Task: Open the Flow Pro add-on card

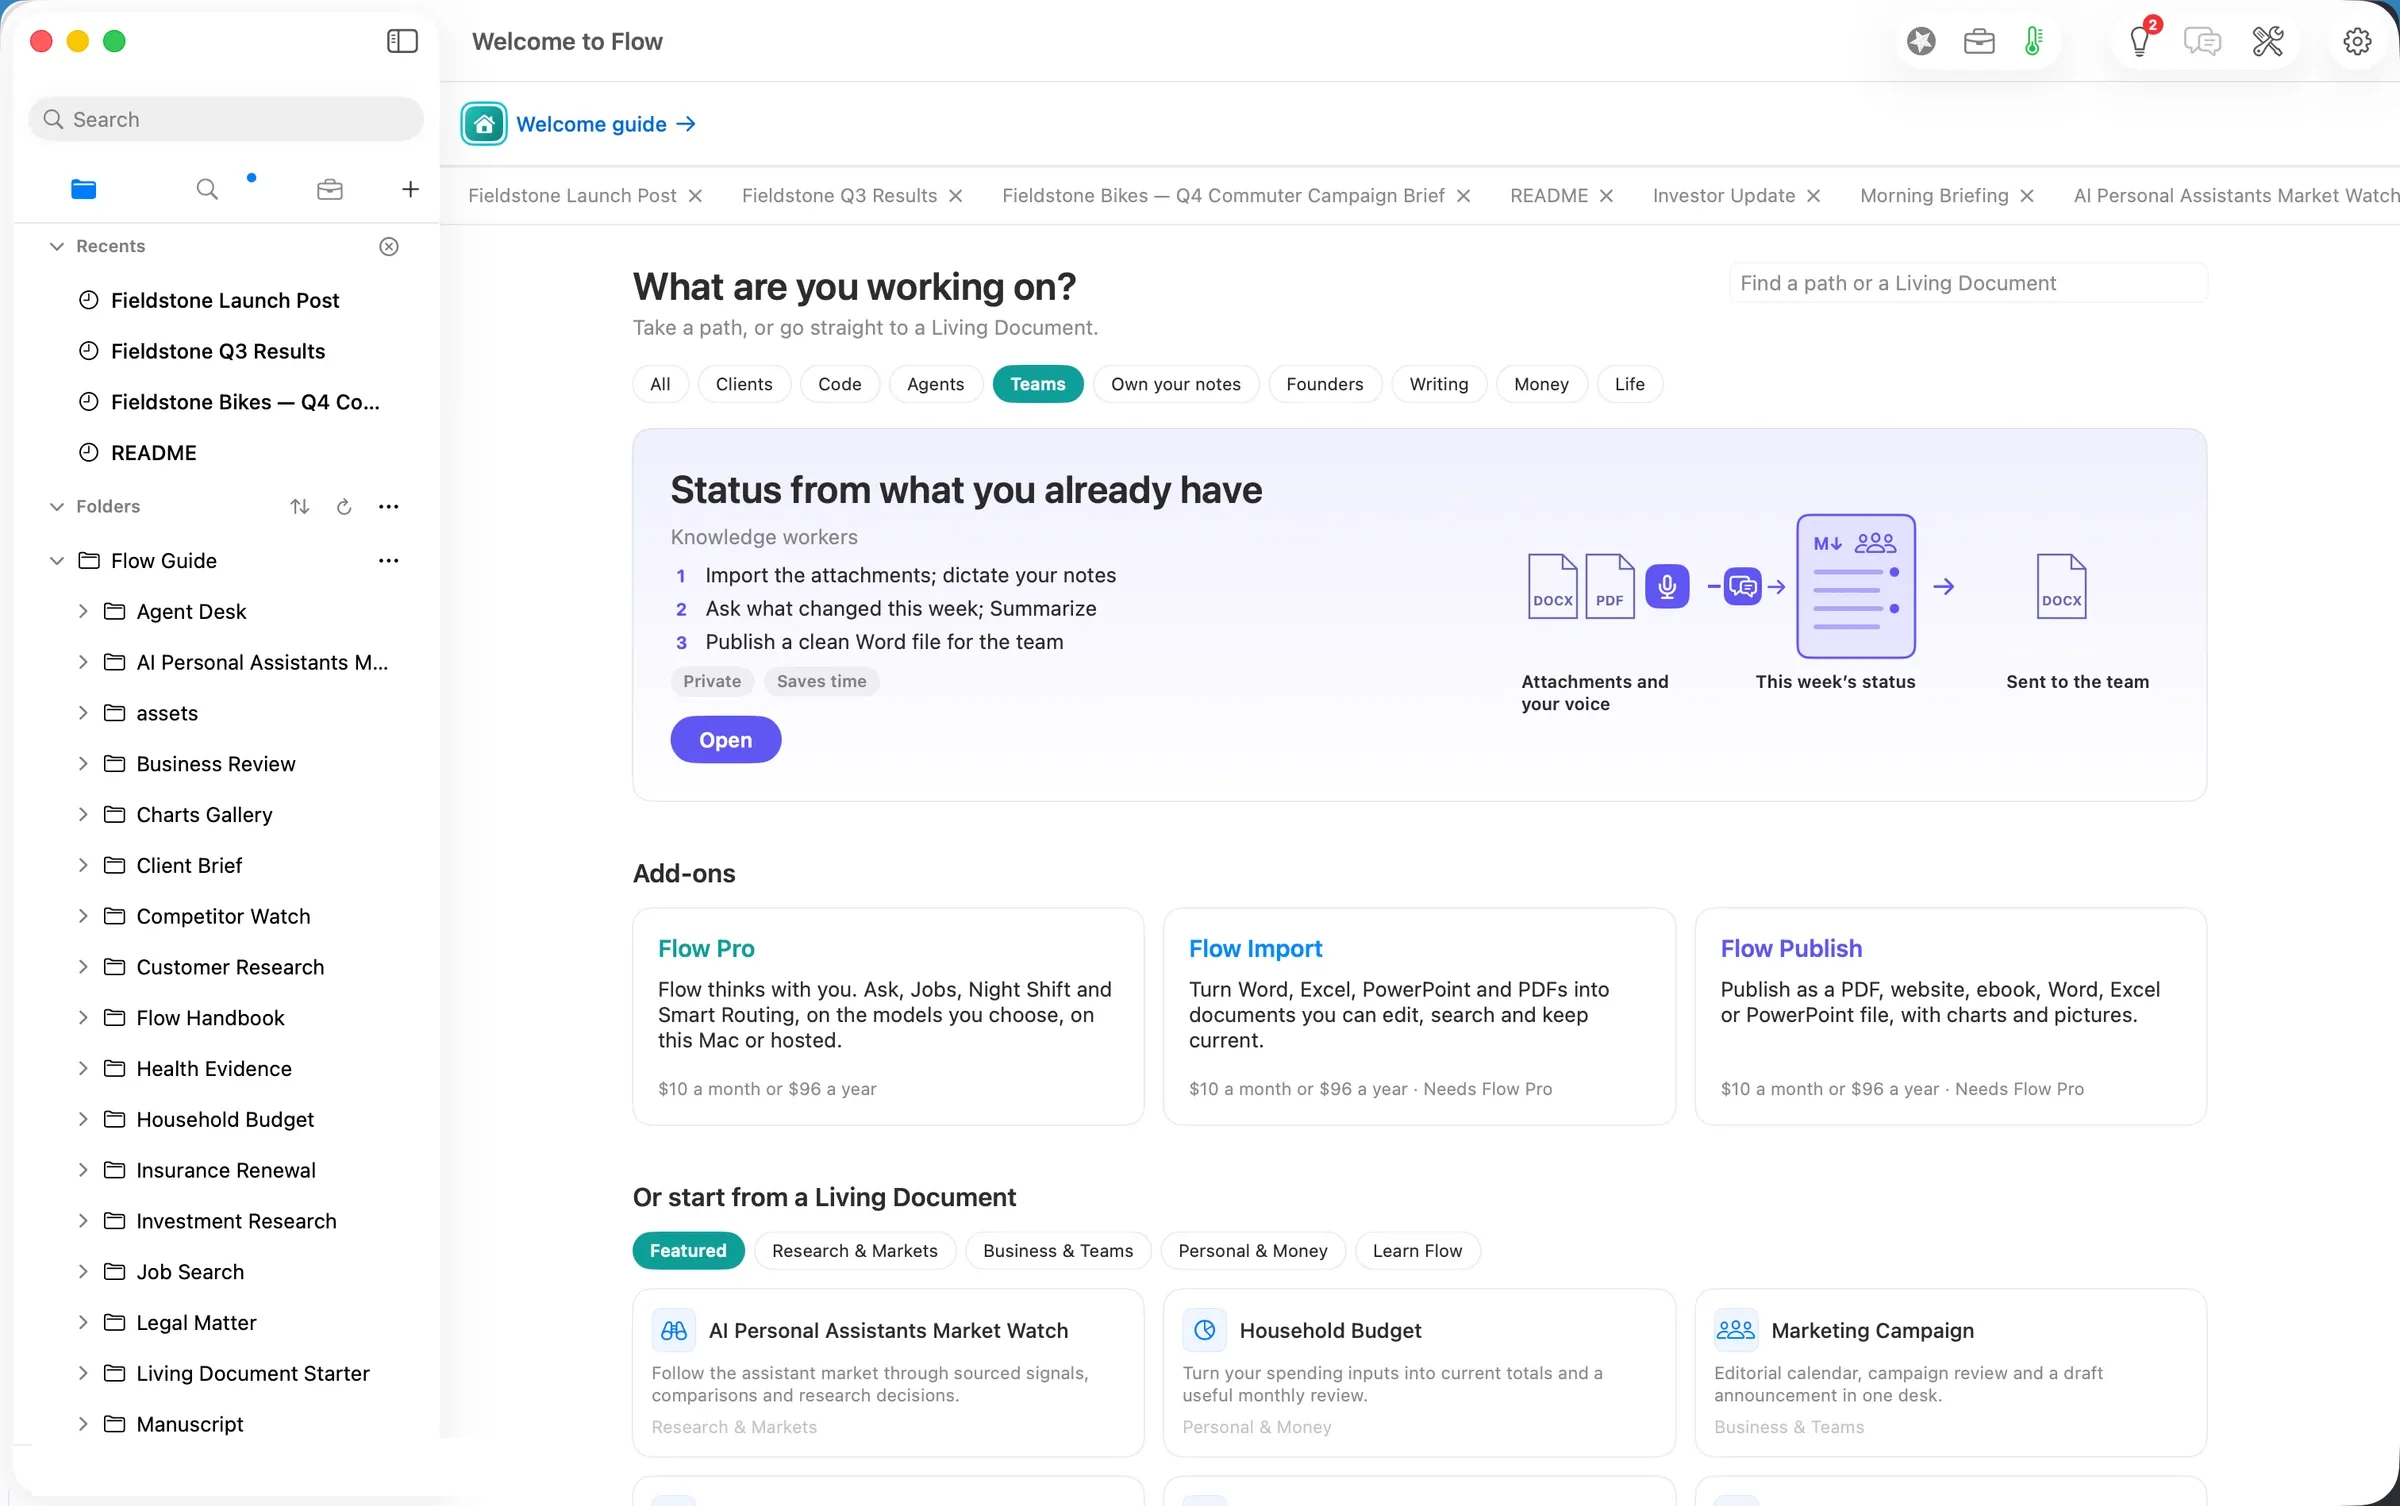Action: click(888, 1016)
